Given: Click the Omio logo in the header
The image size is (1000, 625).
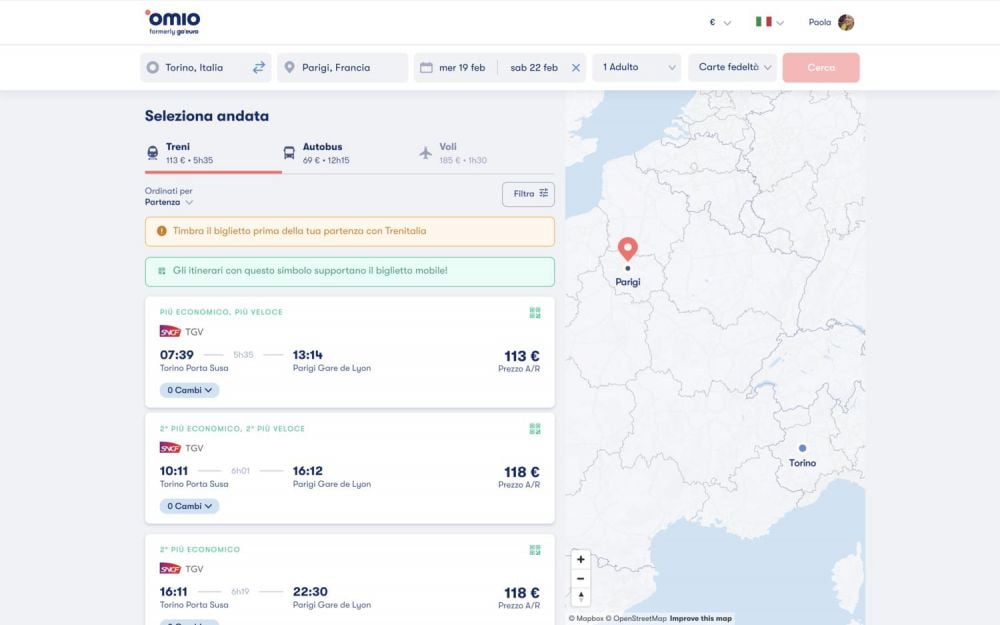Looking at the screenshot, I should click(x=171, y=21).
